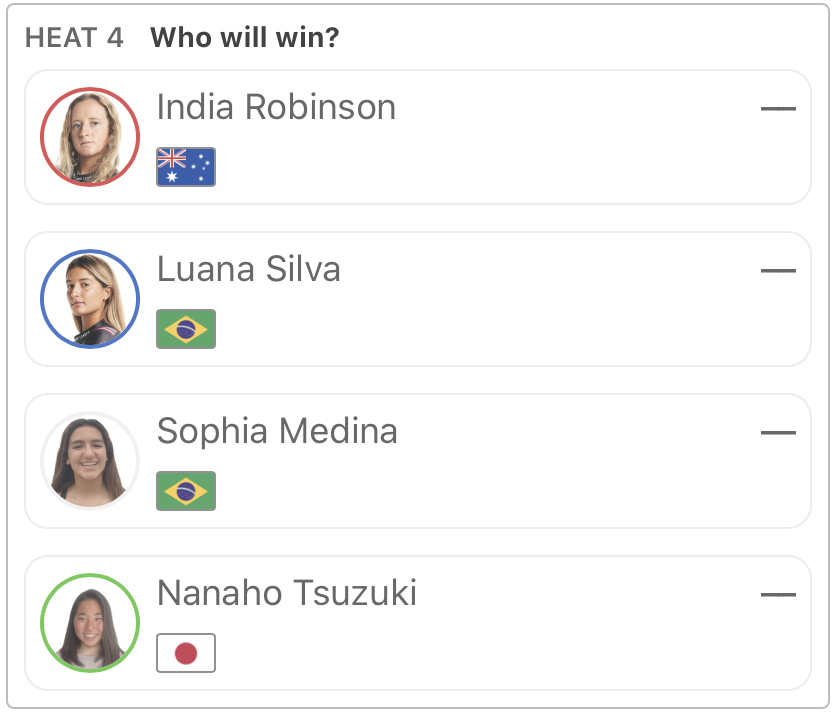Click the dash icon beside Sophia Medina

[x=778, y=432]
